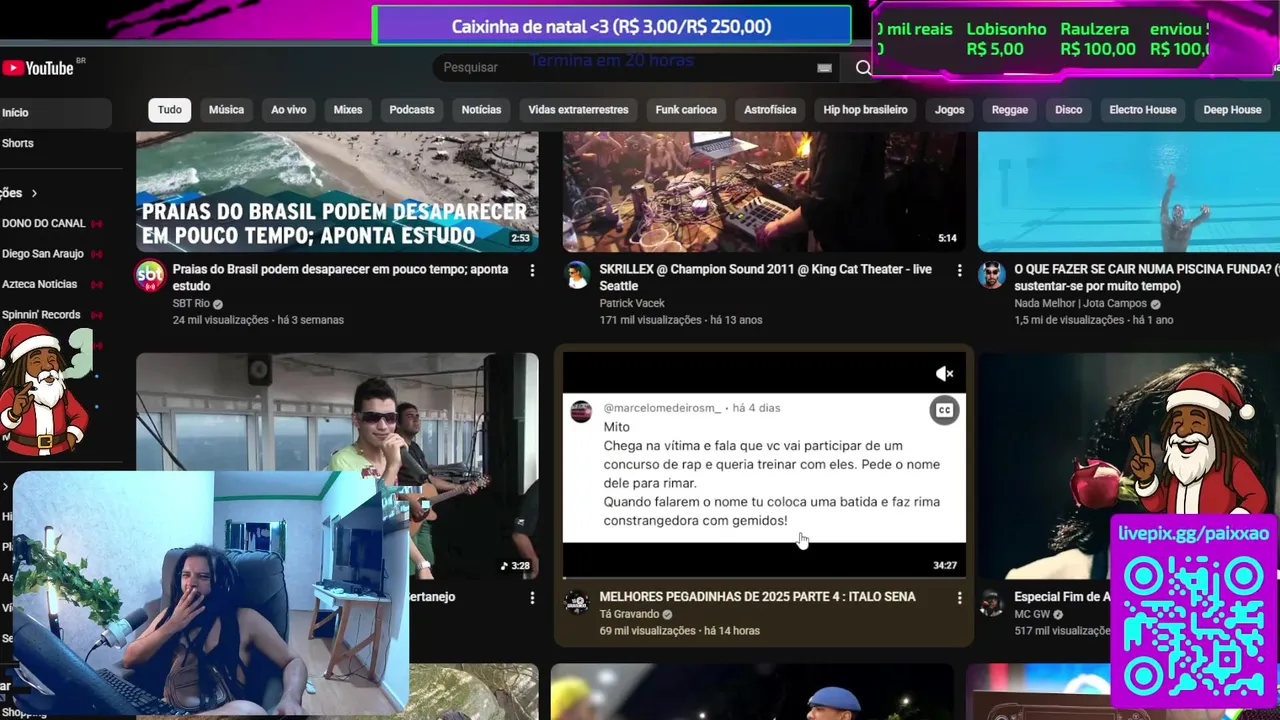The width and height of the screenshot is (1280, 720).
Task: Select the Funk carioca chip
Action: (686, 110)
